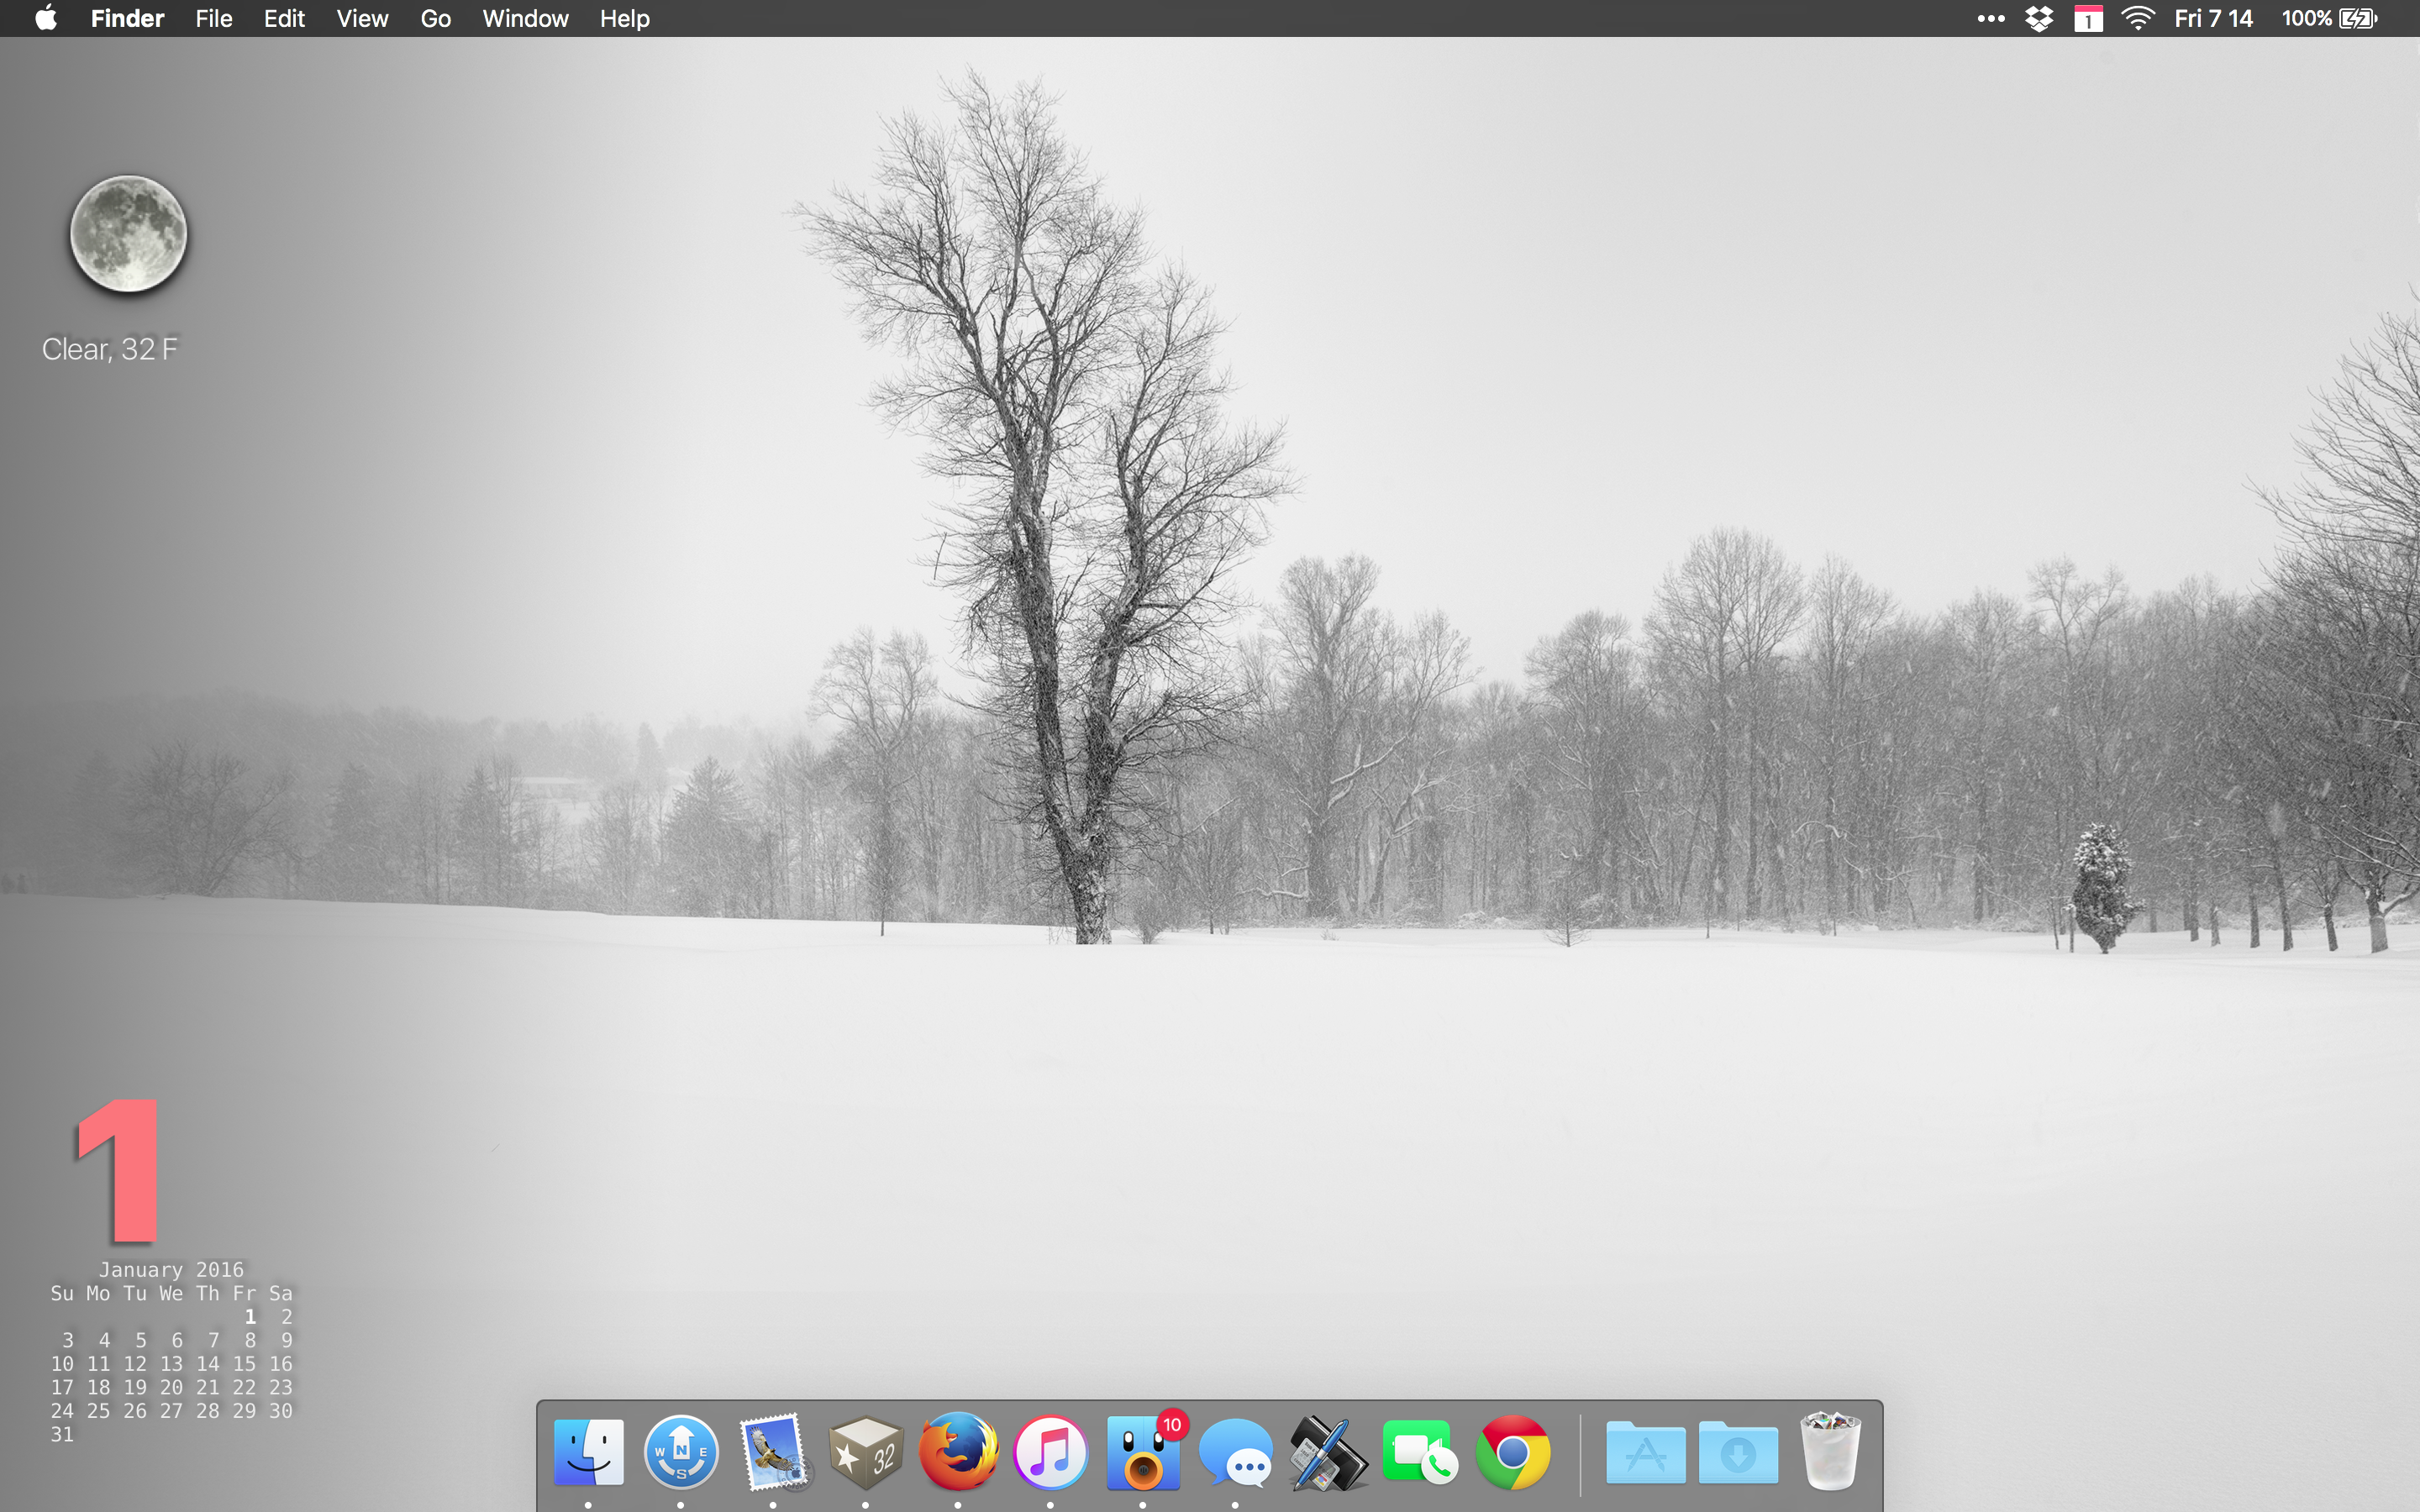This screenshot has height=1512, width=2420.
Task: Click the Finder face icon in Dock
Action: click(588, 1452)
